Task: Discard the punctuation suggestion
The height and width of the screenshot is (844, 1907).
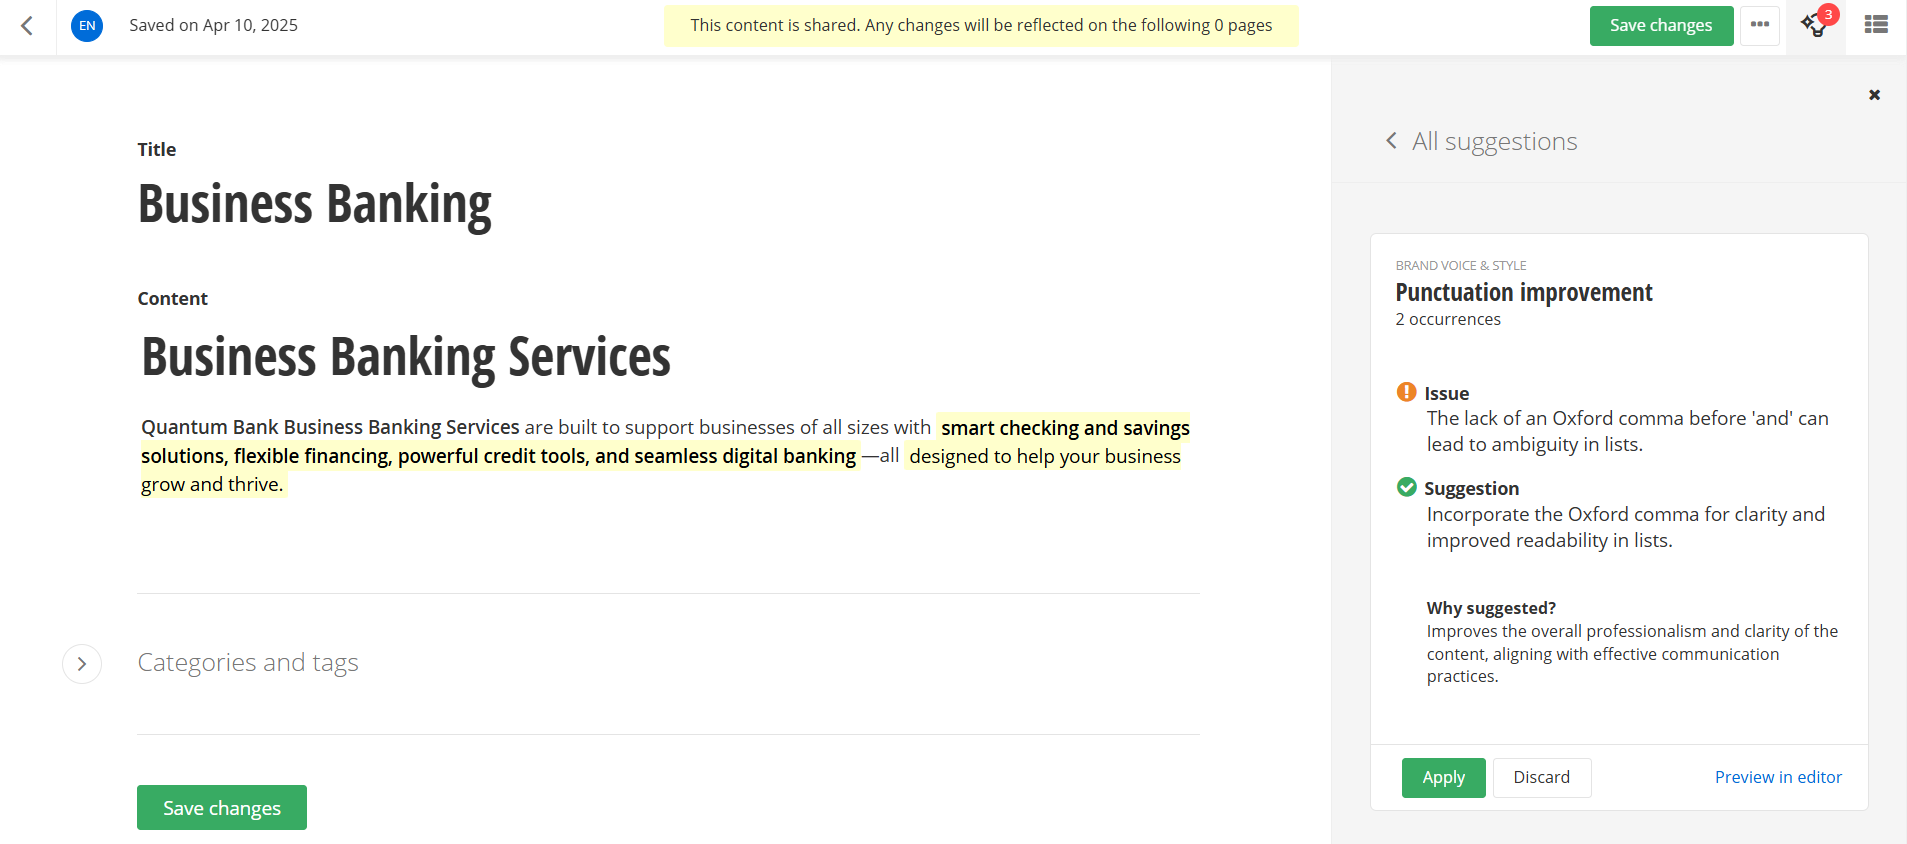Action: coord(1541,777)
